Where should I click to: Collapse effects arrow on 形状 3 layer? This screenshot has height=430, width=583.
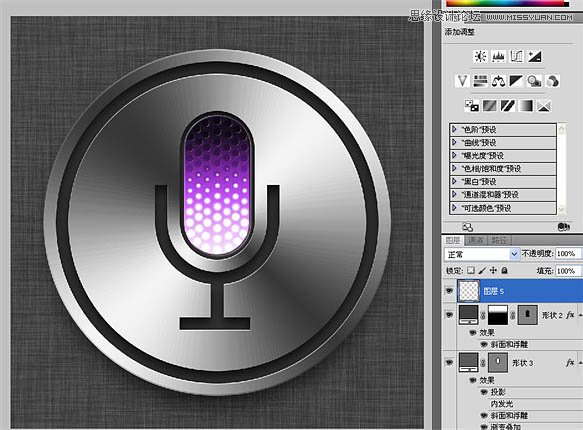[x=580, y=362]
